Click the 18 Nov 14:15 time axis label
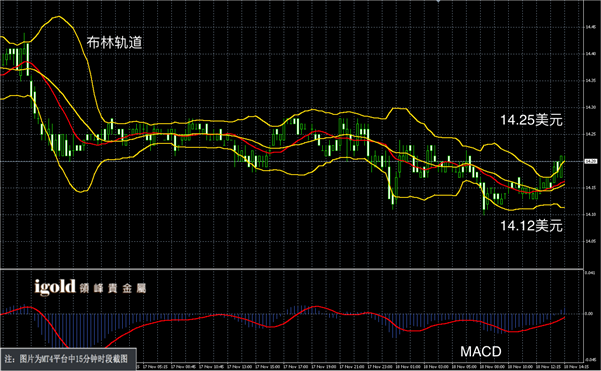The height and width of the screenshot is (371, 601). (576, 367)
